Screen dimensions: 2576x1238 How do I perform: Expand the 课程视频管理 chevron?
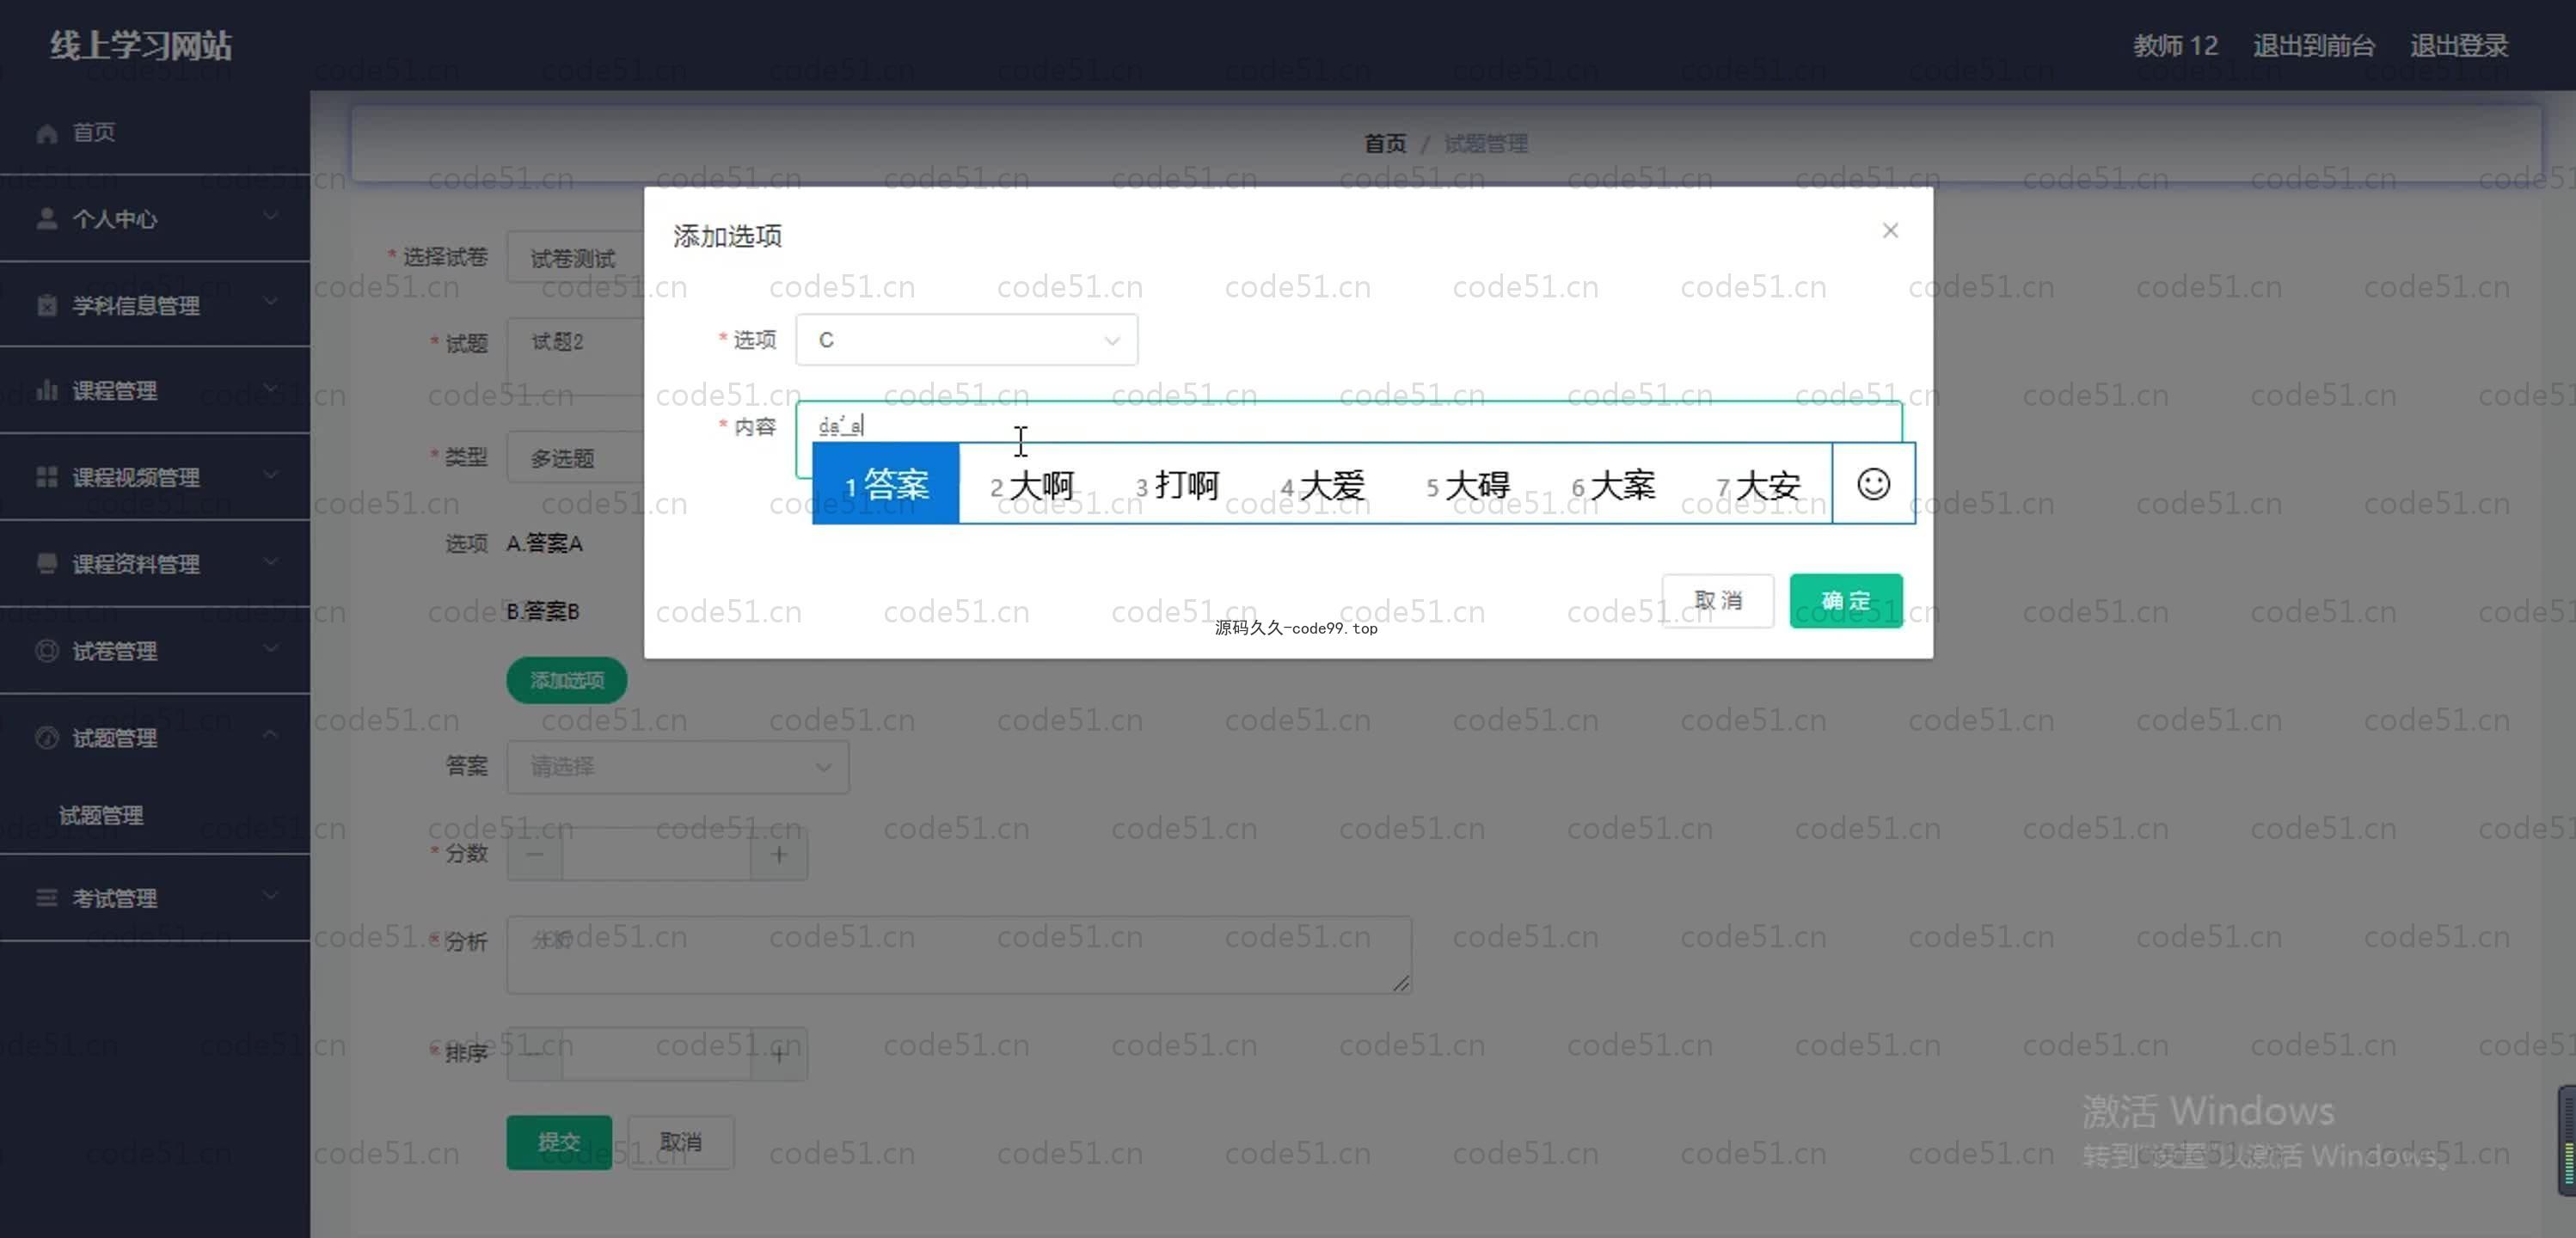pos(270,474)
